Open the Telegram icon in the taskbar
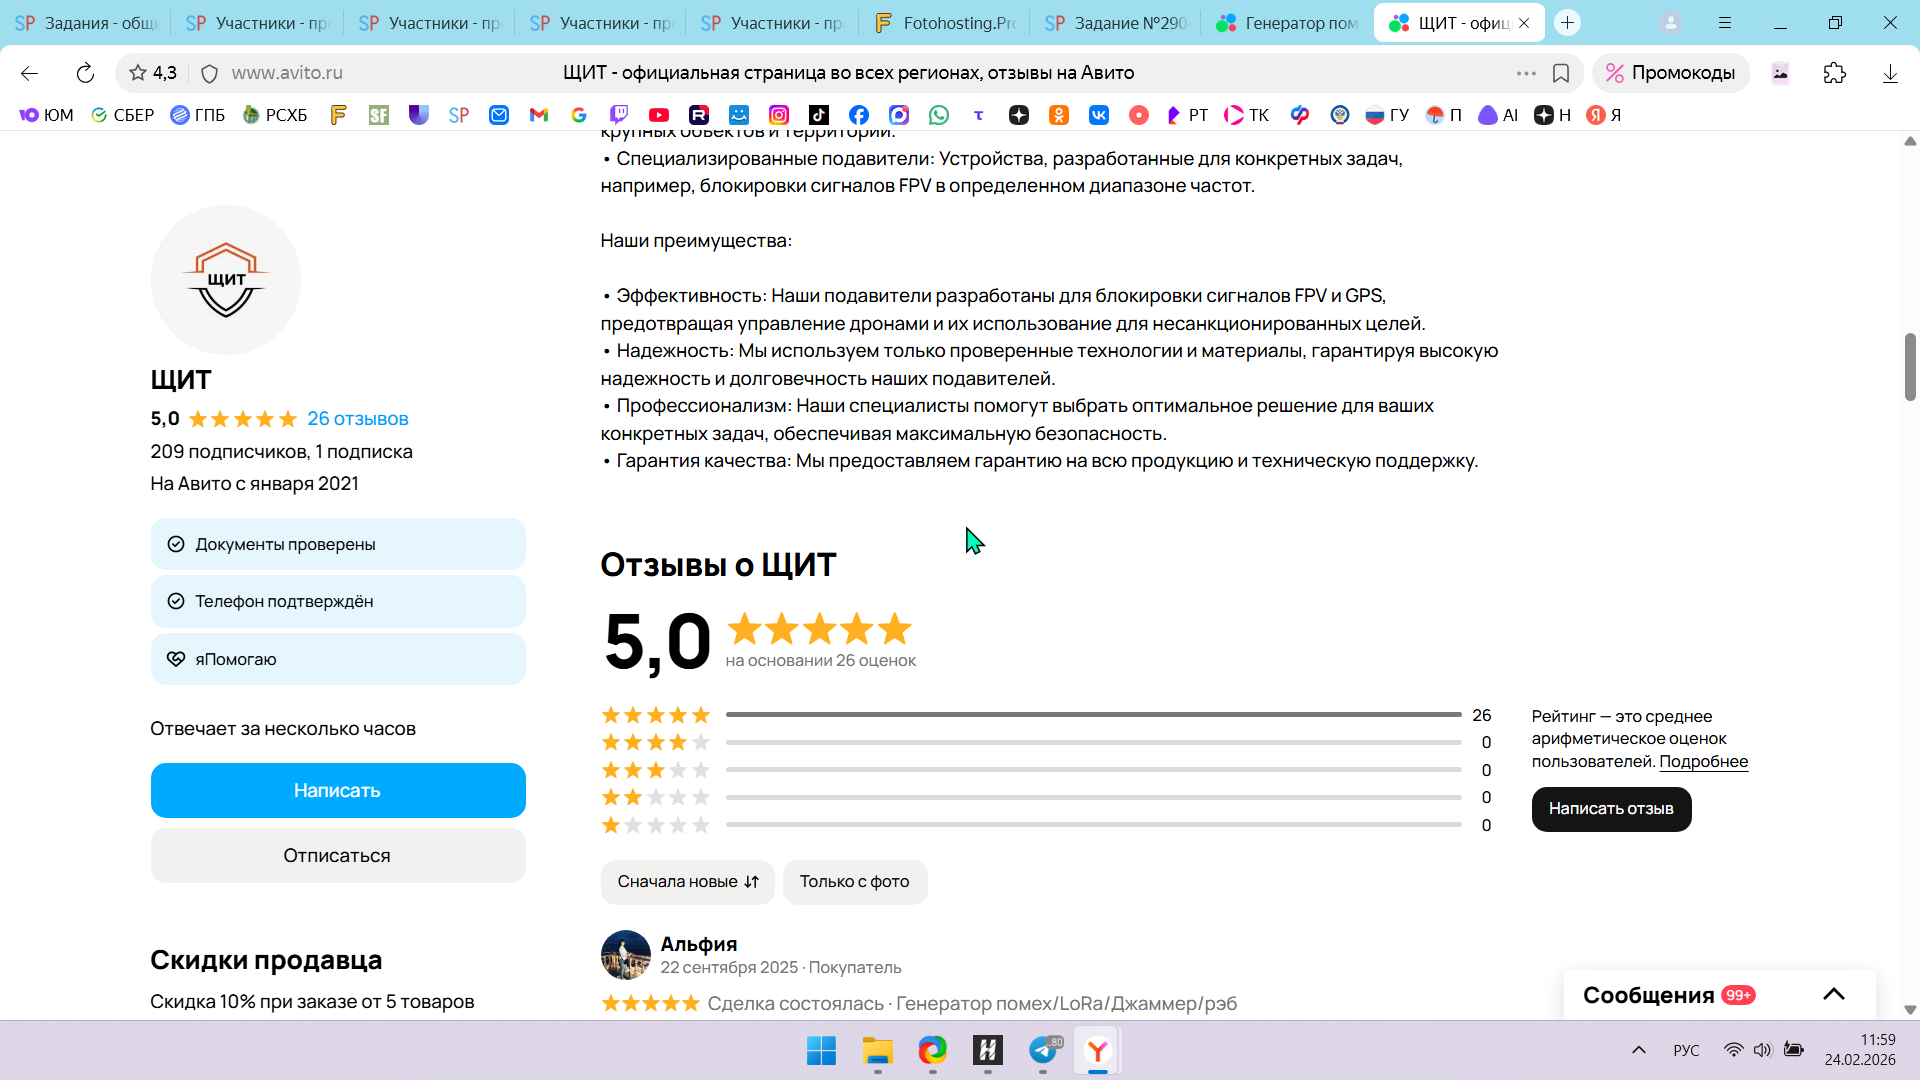This screenshot has height=1080, width=1920. [x=1043, y=1051]
